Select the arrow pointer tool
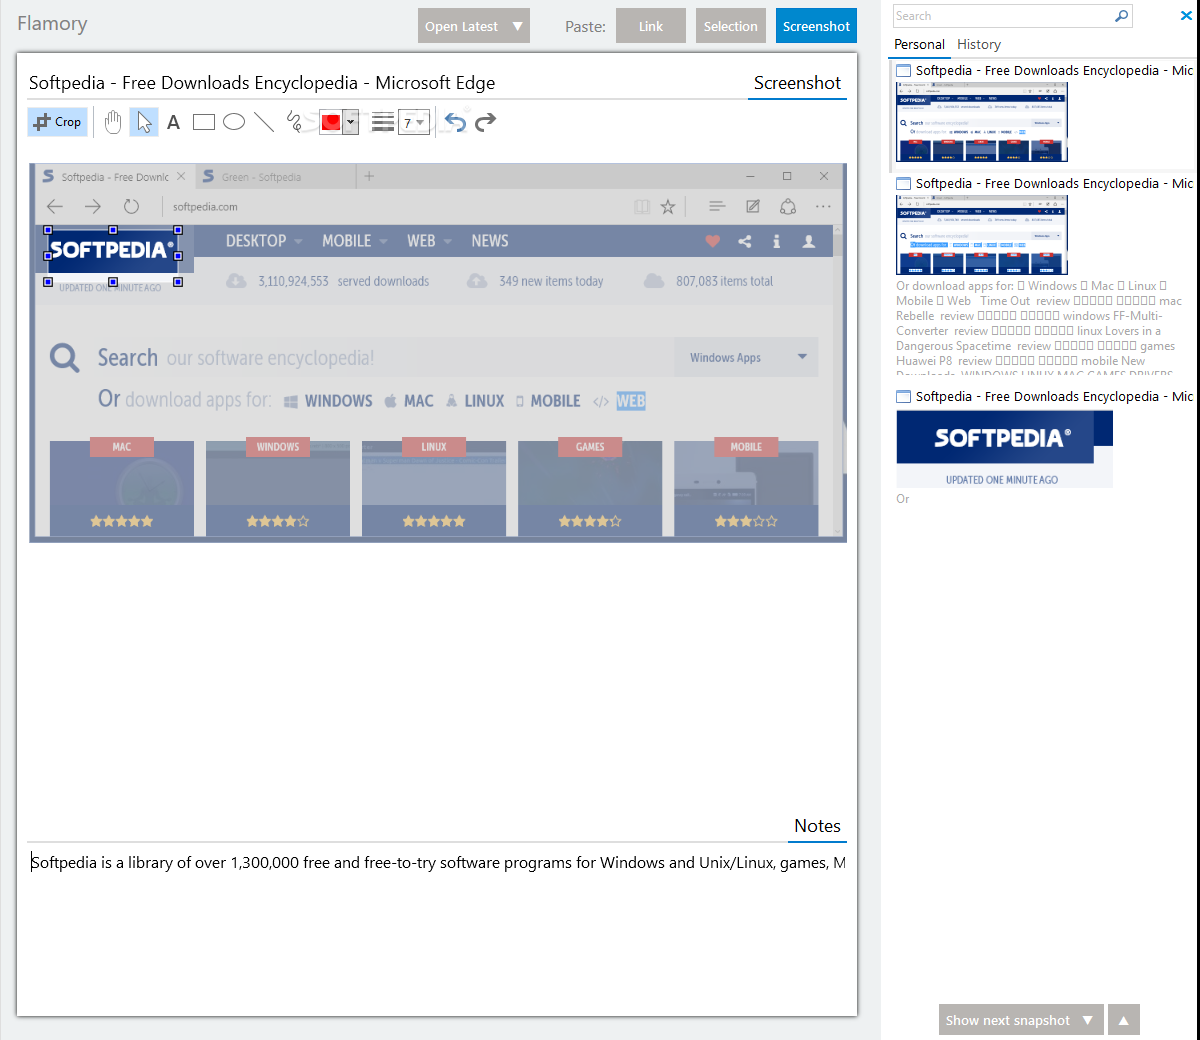Screen dimensions: 1200x1040 tap(144, 122)
